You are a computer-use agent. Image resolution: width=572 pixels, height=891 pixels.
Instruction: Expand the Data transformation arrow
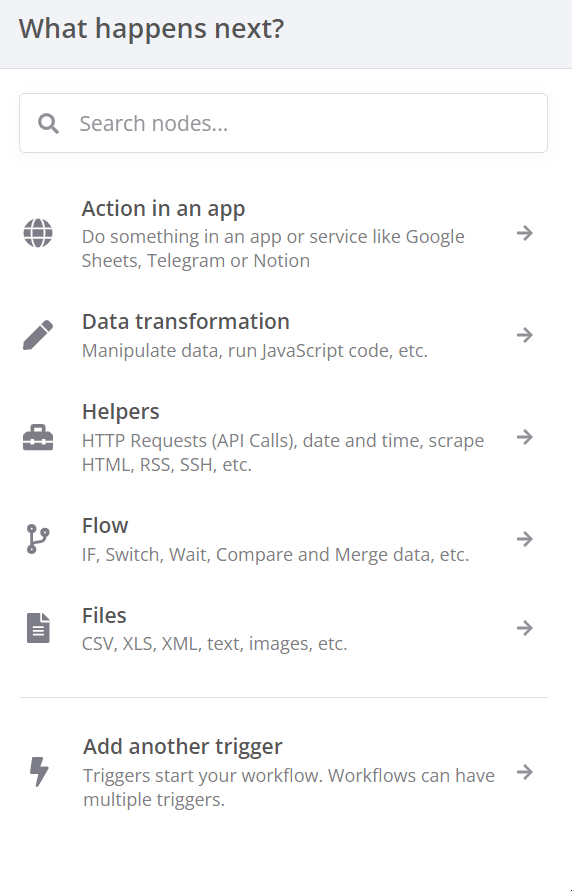pyautogui.click(x=525, y=335)
